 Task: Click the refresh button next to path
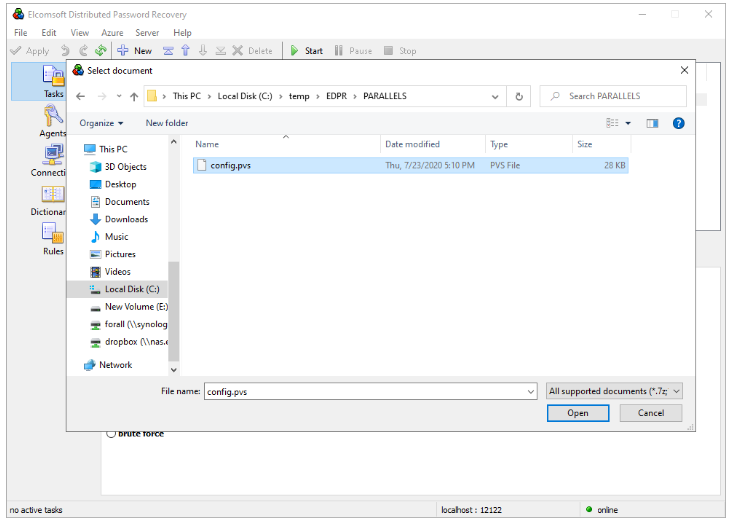[519, 96]
